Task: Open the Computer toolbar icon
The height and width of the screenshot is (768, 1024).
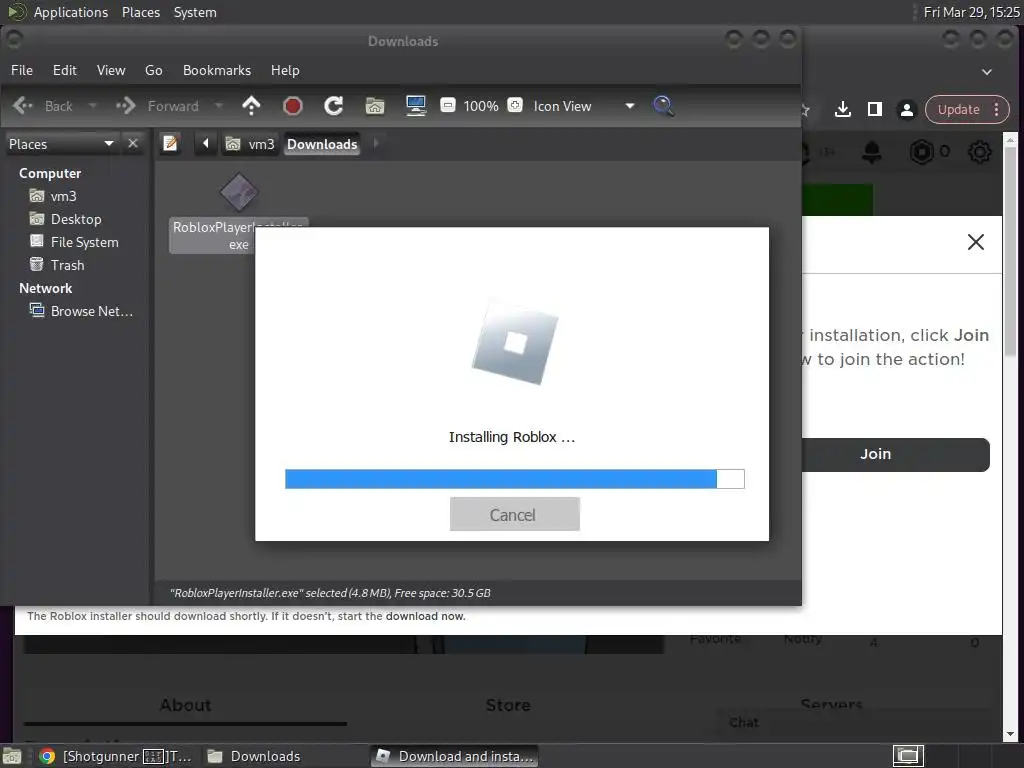Action: coord(416,106)
